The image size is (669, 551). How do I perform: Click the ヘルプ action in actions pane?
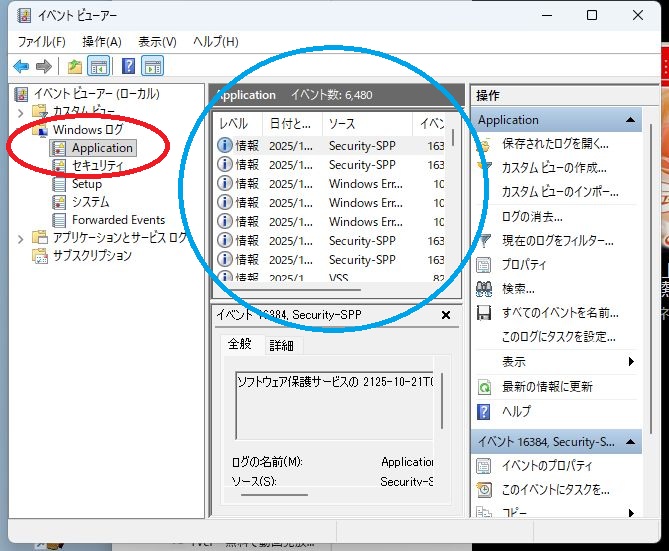click(x=516, y=411)
